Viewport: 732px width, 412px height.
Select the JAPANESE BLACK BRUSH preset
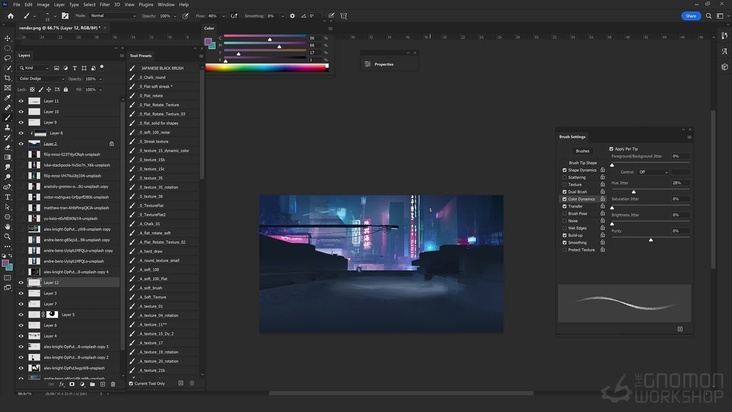pos(164,68)
